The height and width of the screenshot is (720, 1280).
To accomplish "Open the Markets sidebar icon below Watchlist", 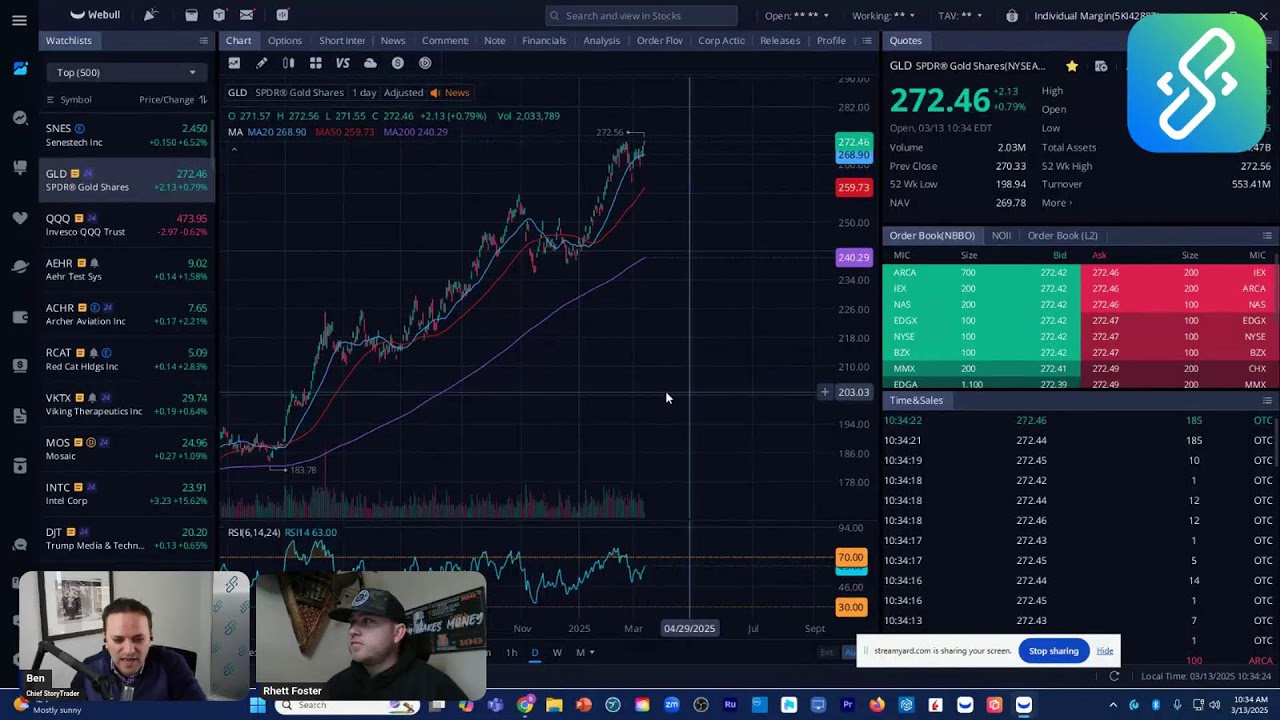I will [20, 118].
